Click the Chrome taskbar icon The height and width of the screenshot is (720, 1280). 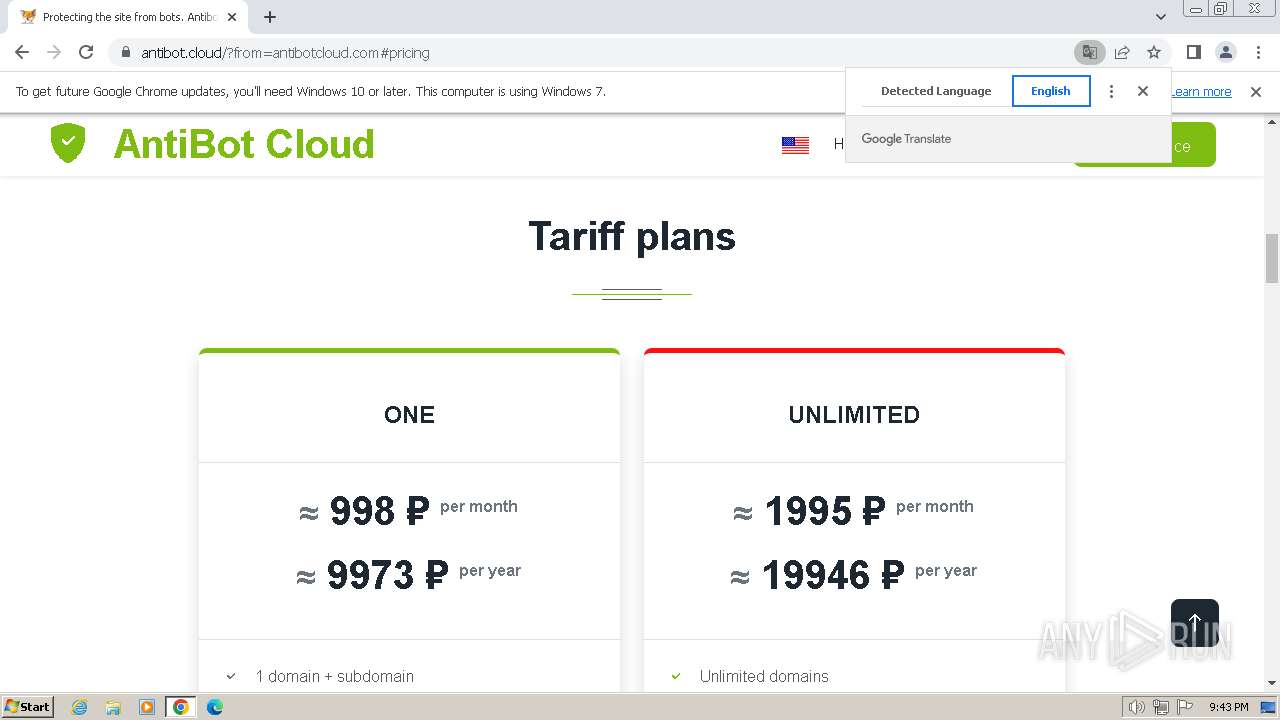click(x=181, y=707)
